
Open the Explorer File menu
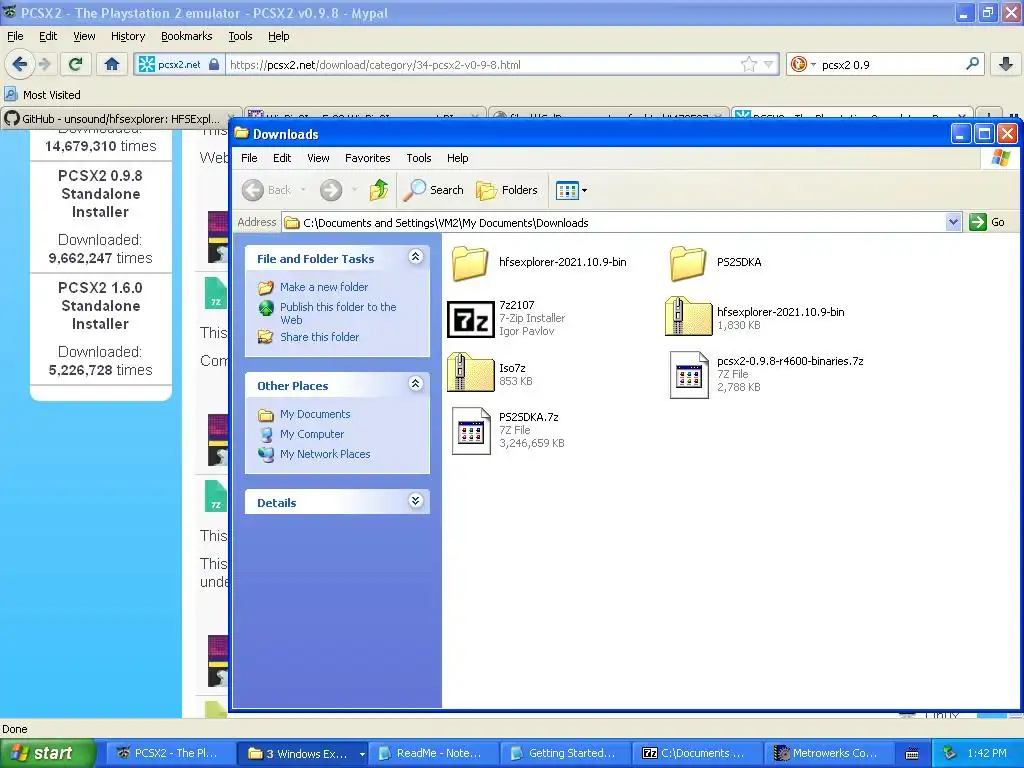click(249, 158)
